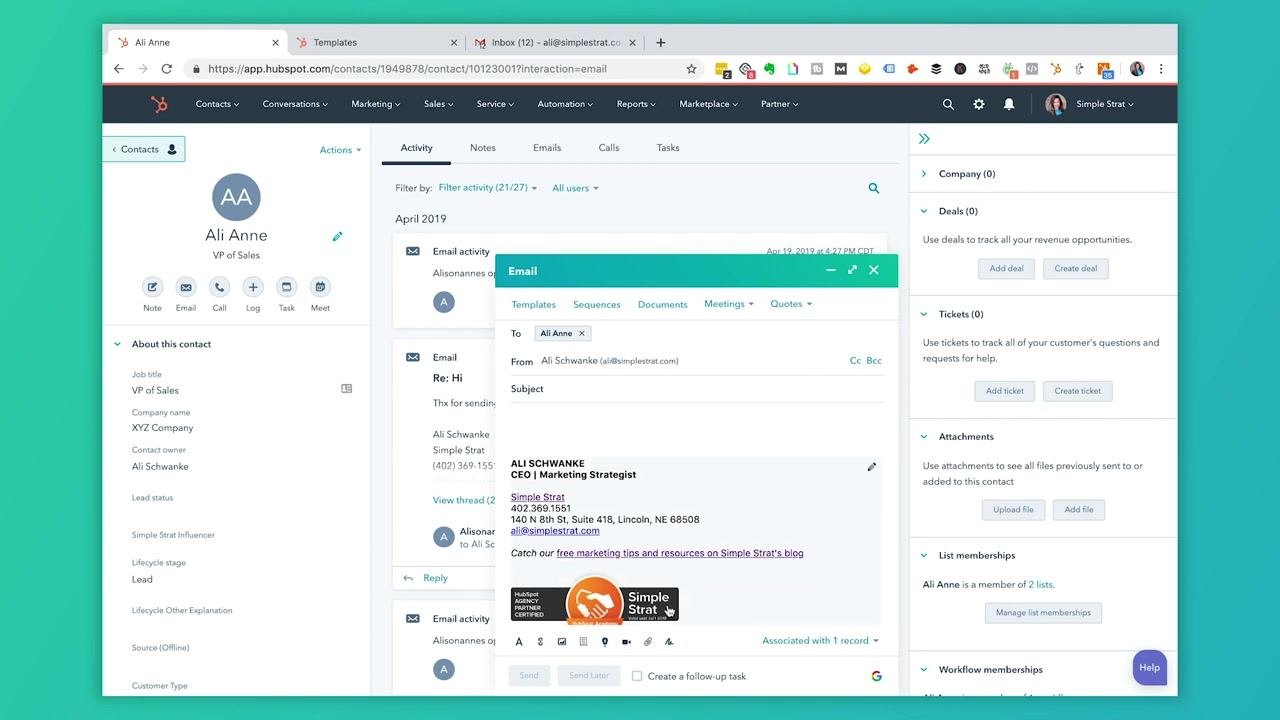
Task: Check the Create a follow-up task box
Action: [637, 676]
